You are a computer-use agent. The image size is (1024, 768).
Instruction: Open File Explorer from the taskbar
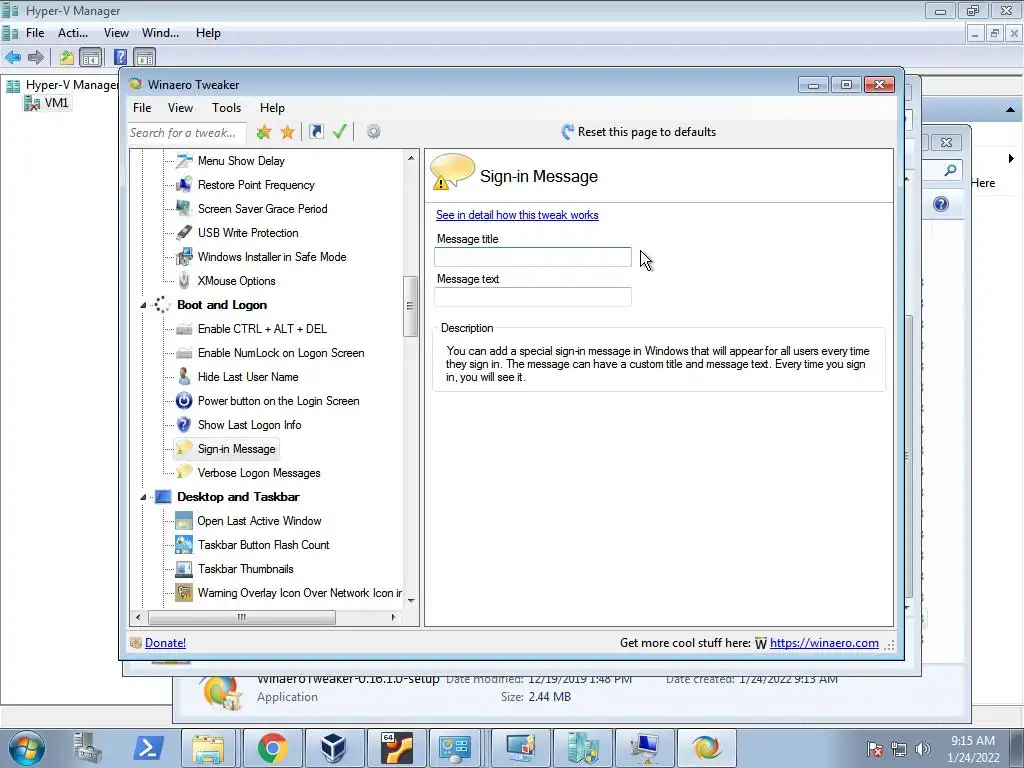click(208, 747)
